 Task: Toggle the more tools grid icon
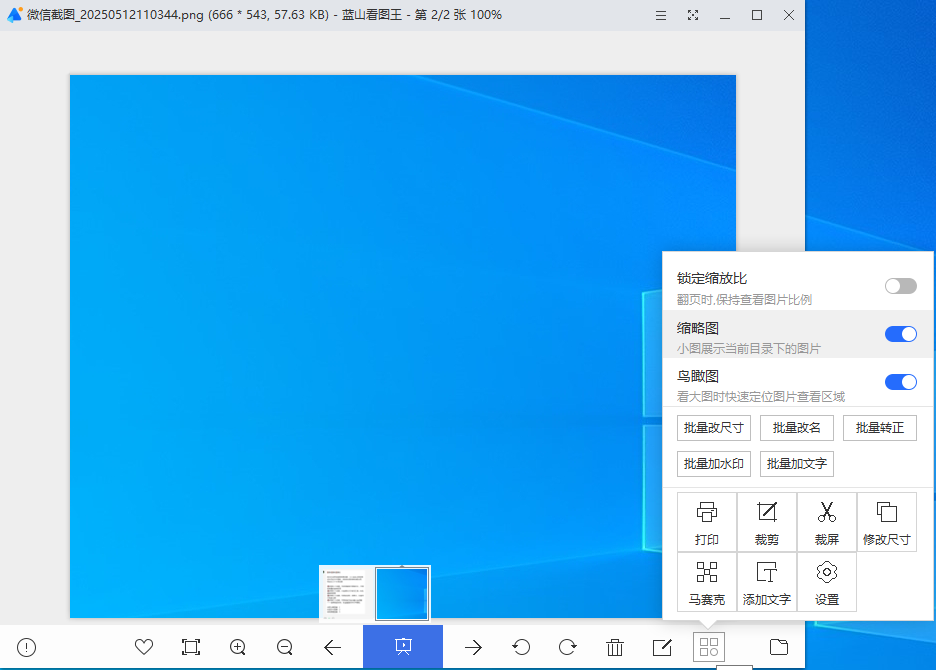pyautogui.click(x=709, y=647)
